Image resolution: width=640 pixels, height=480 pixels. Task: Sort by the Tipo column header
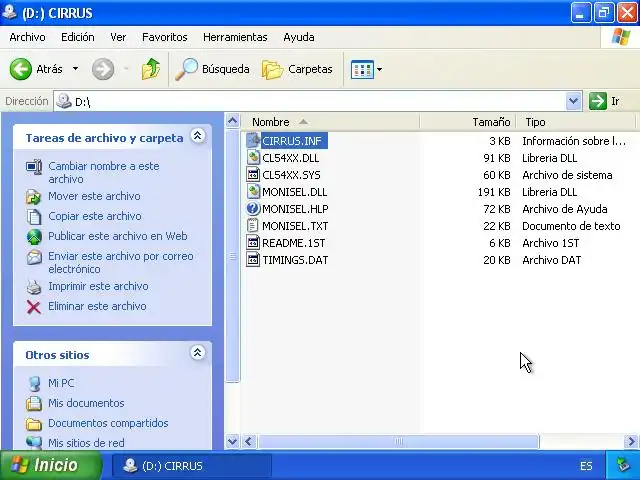(x=576, y=122)
